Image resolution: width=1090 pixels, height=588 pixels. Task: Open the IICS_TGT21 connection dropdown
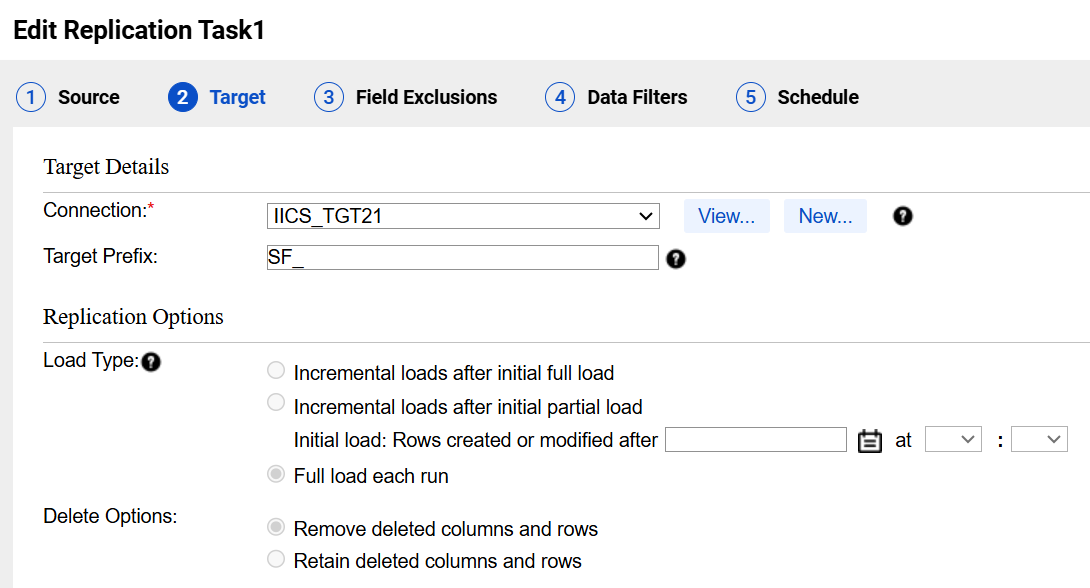pyautogui.click(x=463, y=216)
